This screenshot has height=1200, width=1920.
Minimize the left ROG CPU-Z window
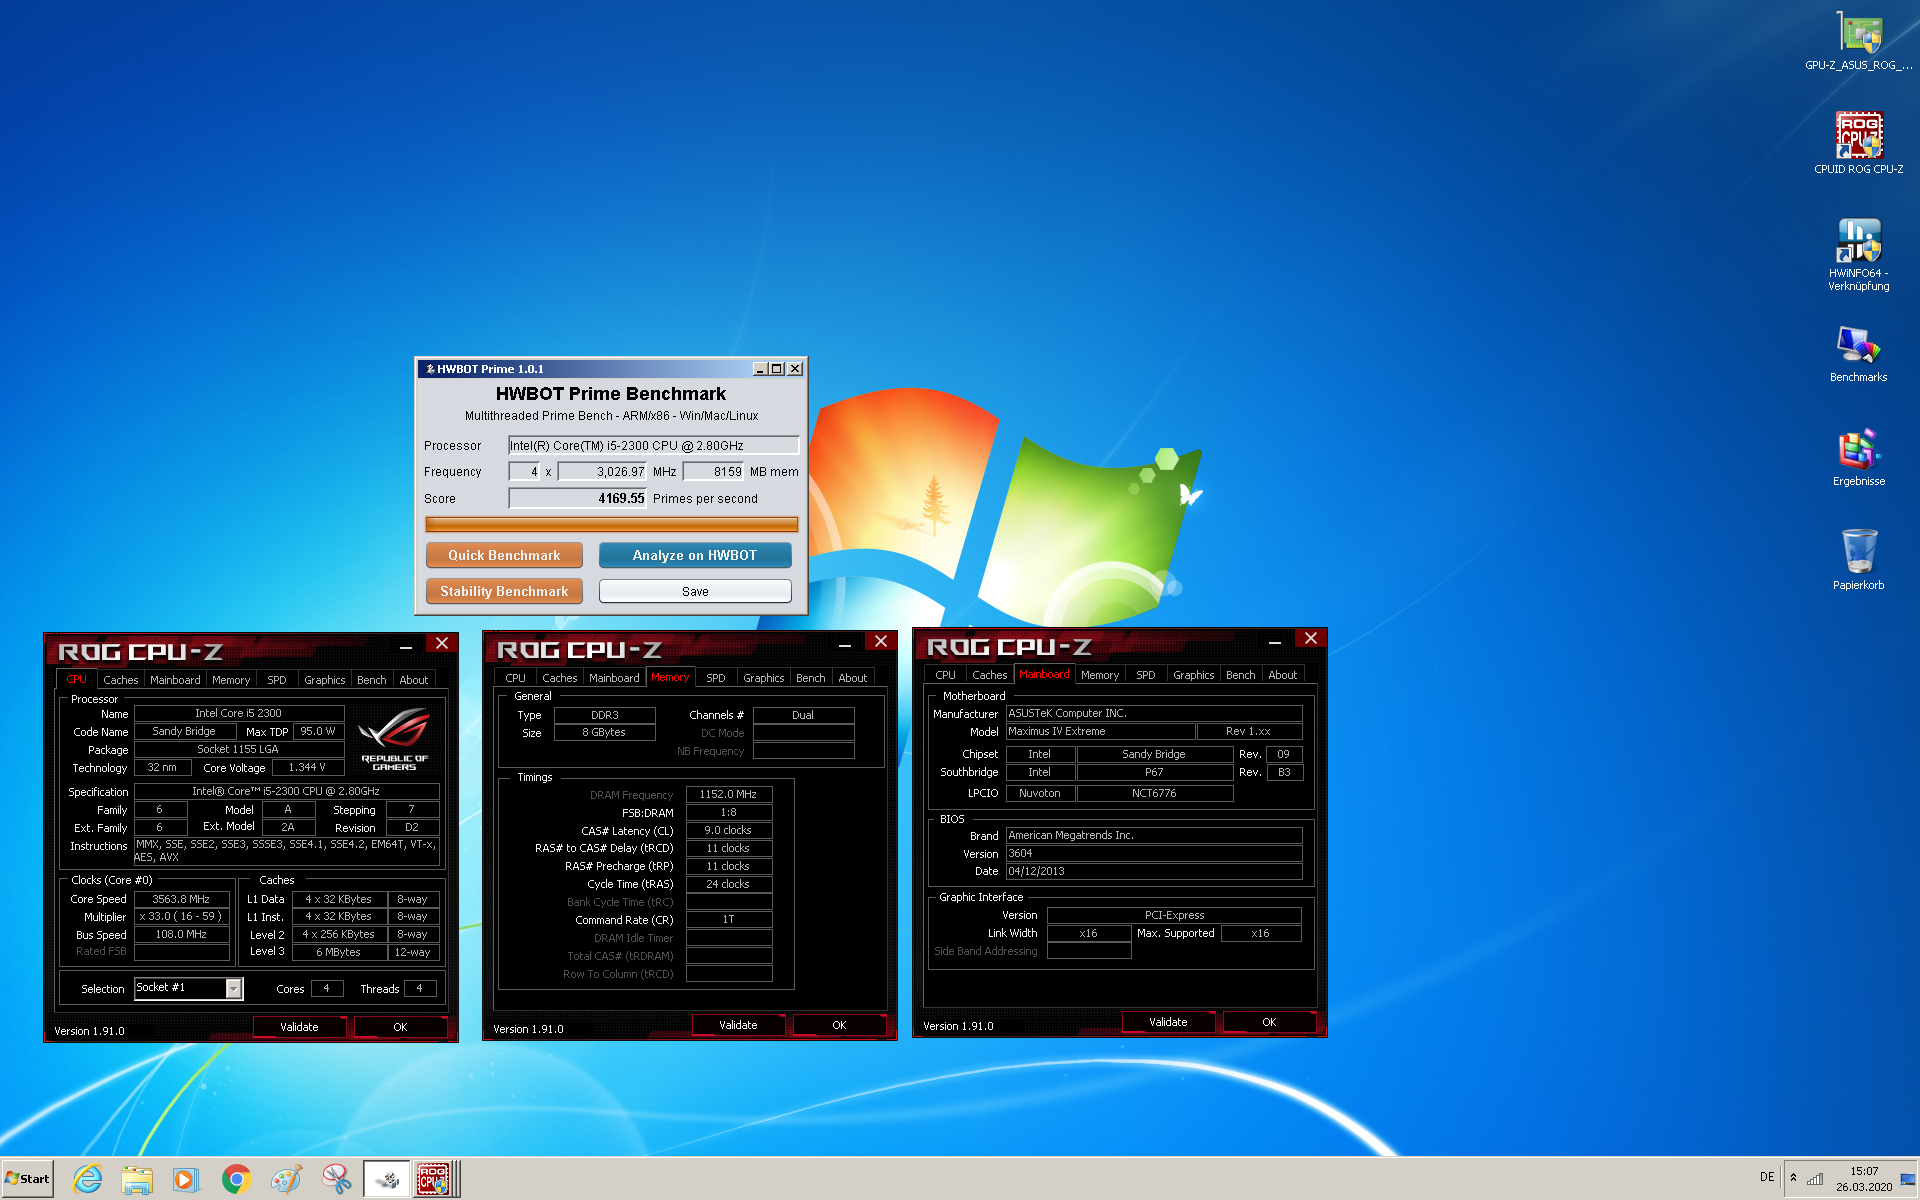point(406,647)
